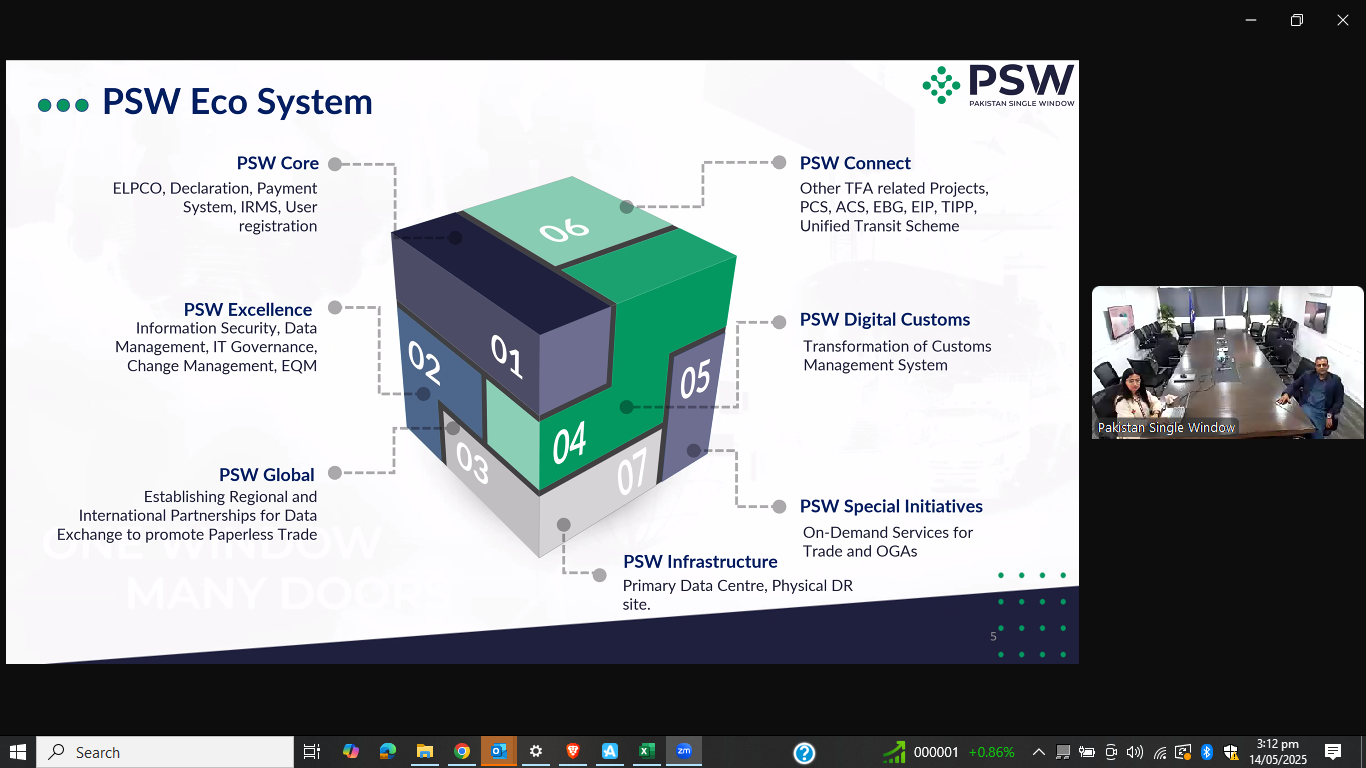Launch Microsoft Edge from taskbar
Viewport: 1366px width, 768px height.
coord(388,752)
